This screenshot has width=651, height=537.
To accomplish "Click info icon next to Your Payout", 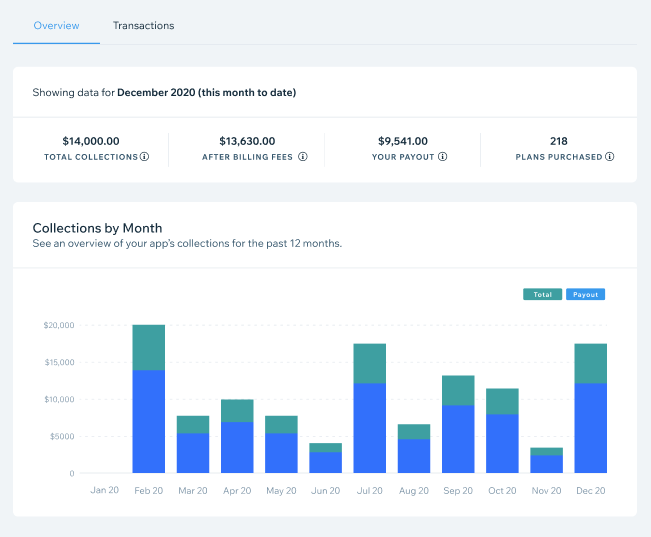I will [443, 157].
